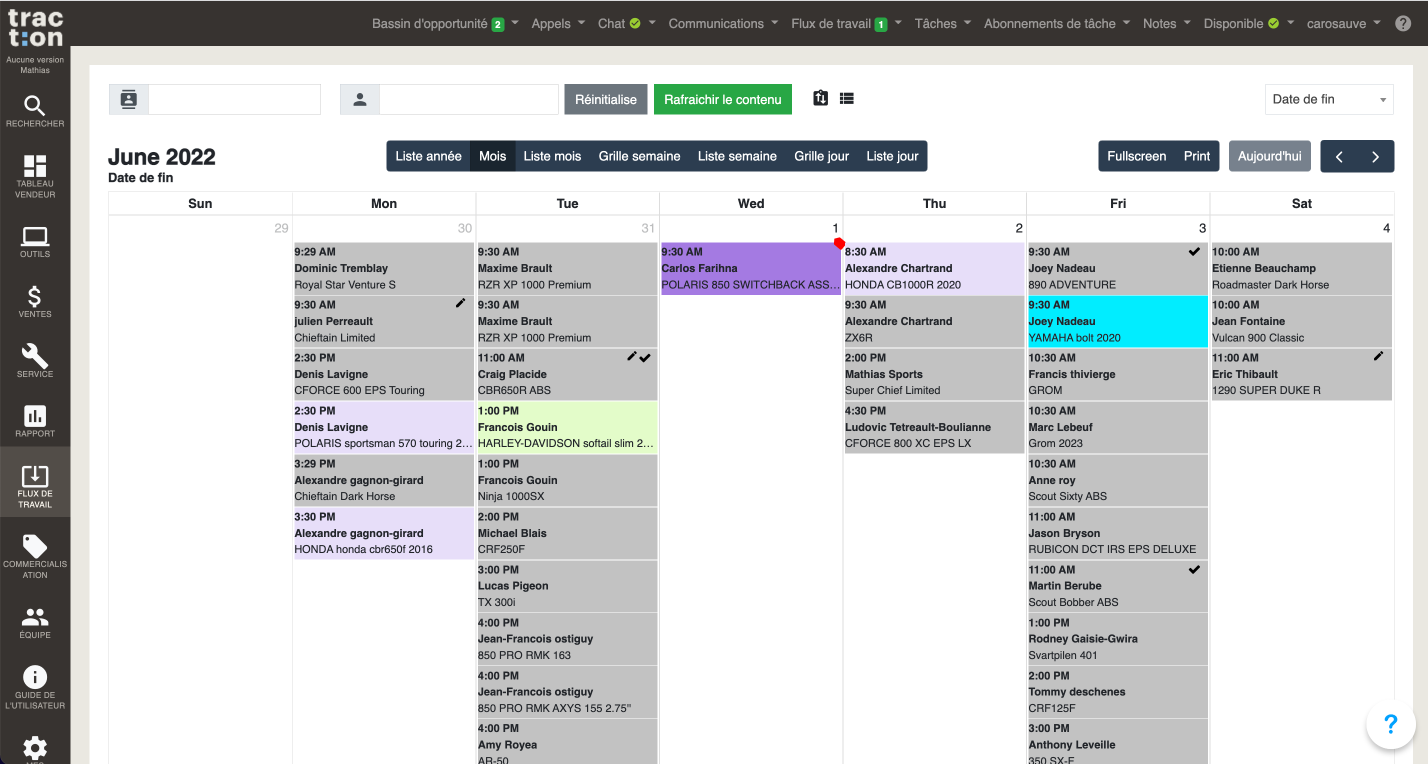Switch to Liste mois view
The image size is (1428, 764).
[552, 156]
